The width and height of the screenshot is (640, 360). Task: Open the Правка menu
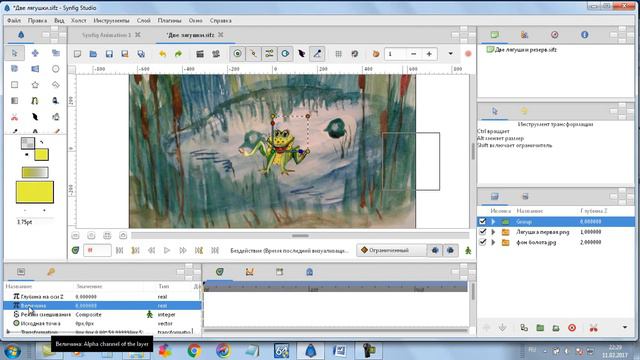pyautogui.click(x=37, y=20)
